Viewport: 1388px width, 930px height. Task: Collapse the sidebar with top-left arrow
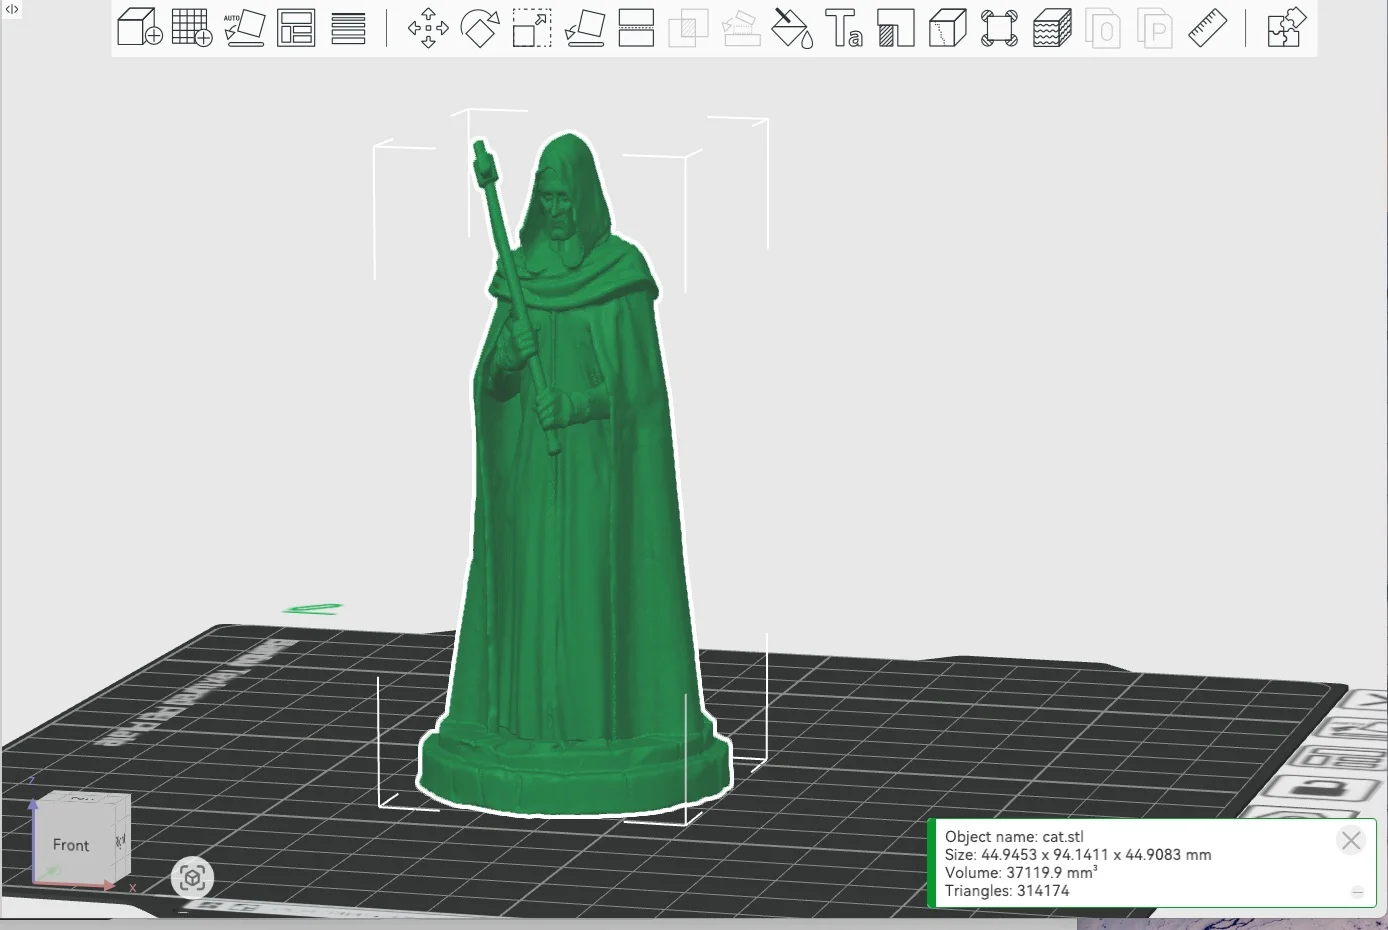pyautogui.click(x=12, y=9)
